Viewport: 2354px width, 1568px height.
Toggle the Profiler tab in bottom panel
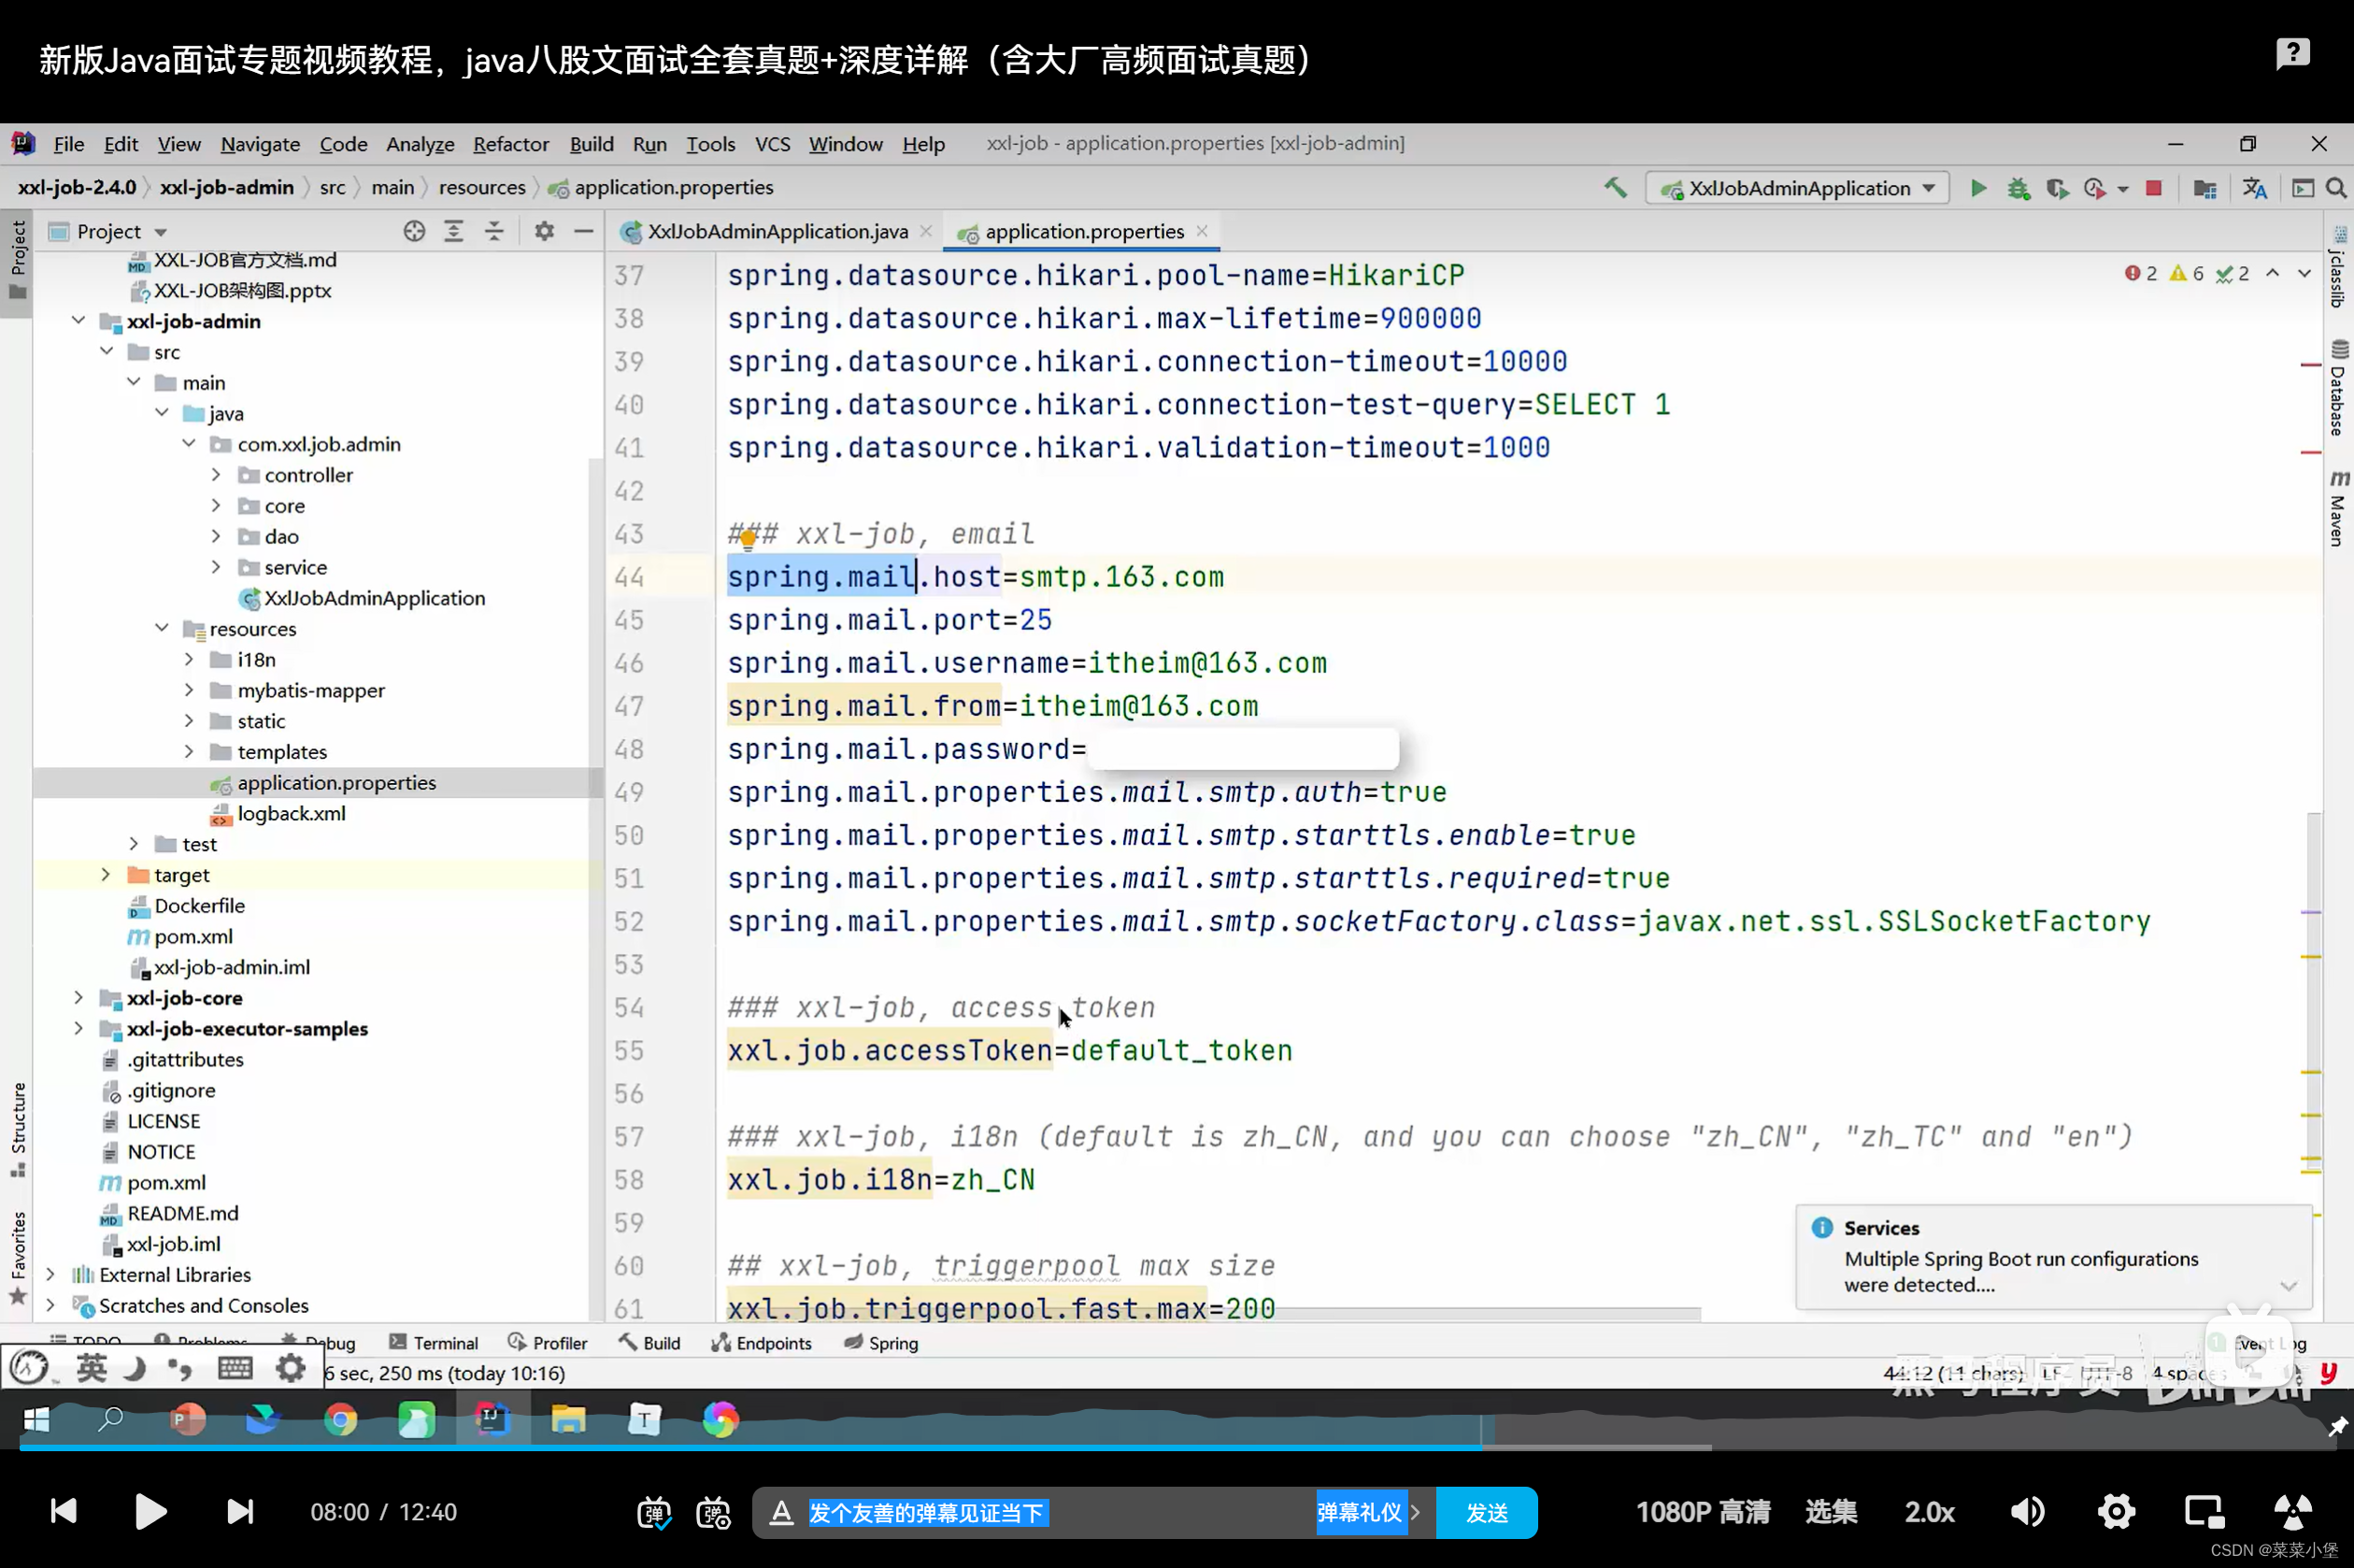coord(558,1342)
